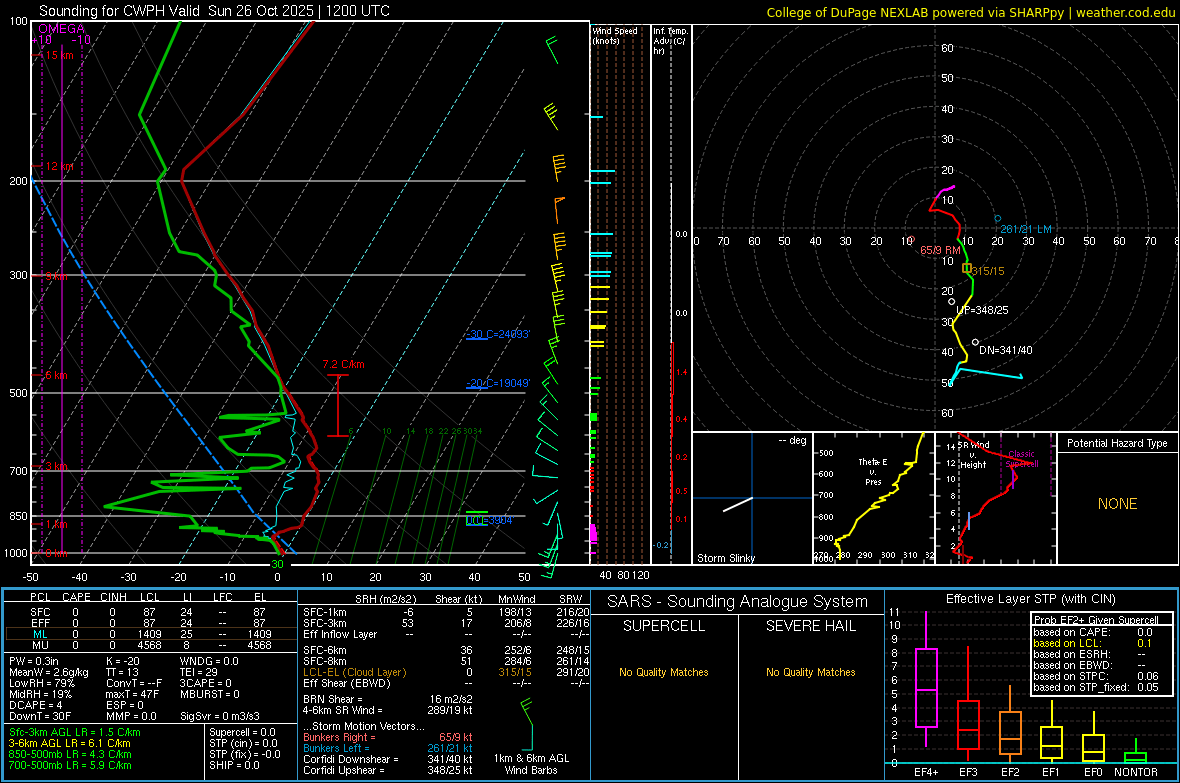1180x783 pixels.
Task: Click the 850-500mb LR value
Action: click(70, 754)
